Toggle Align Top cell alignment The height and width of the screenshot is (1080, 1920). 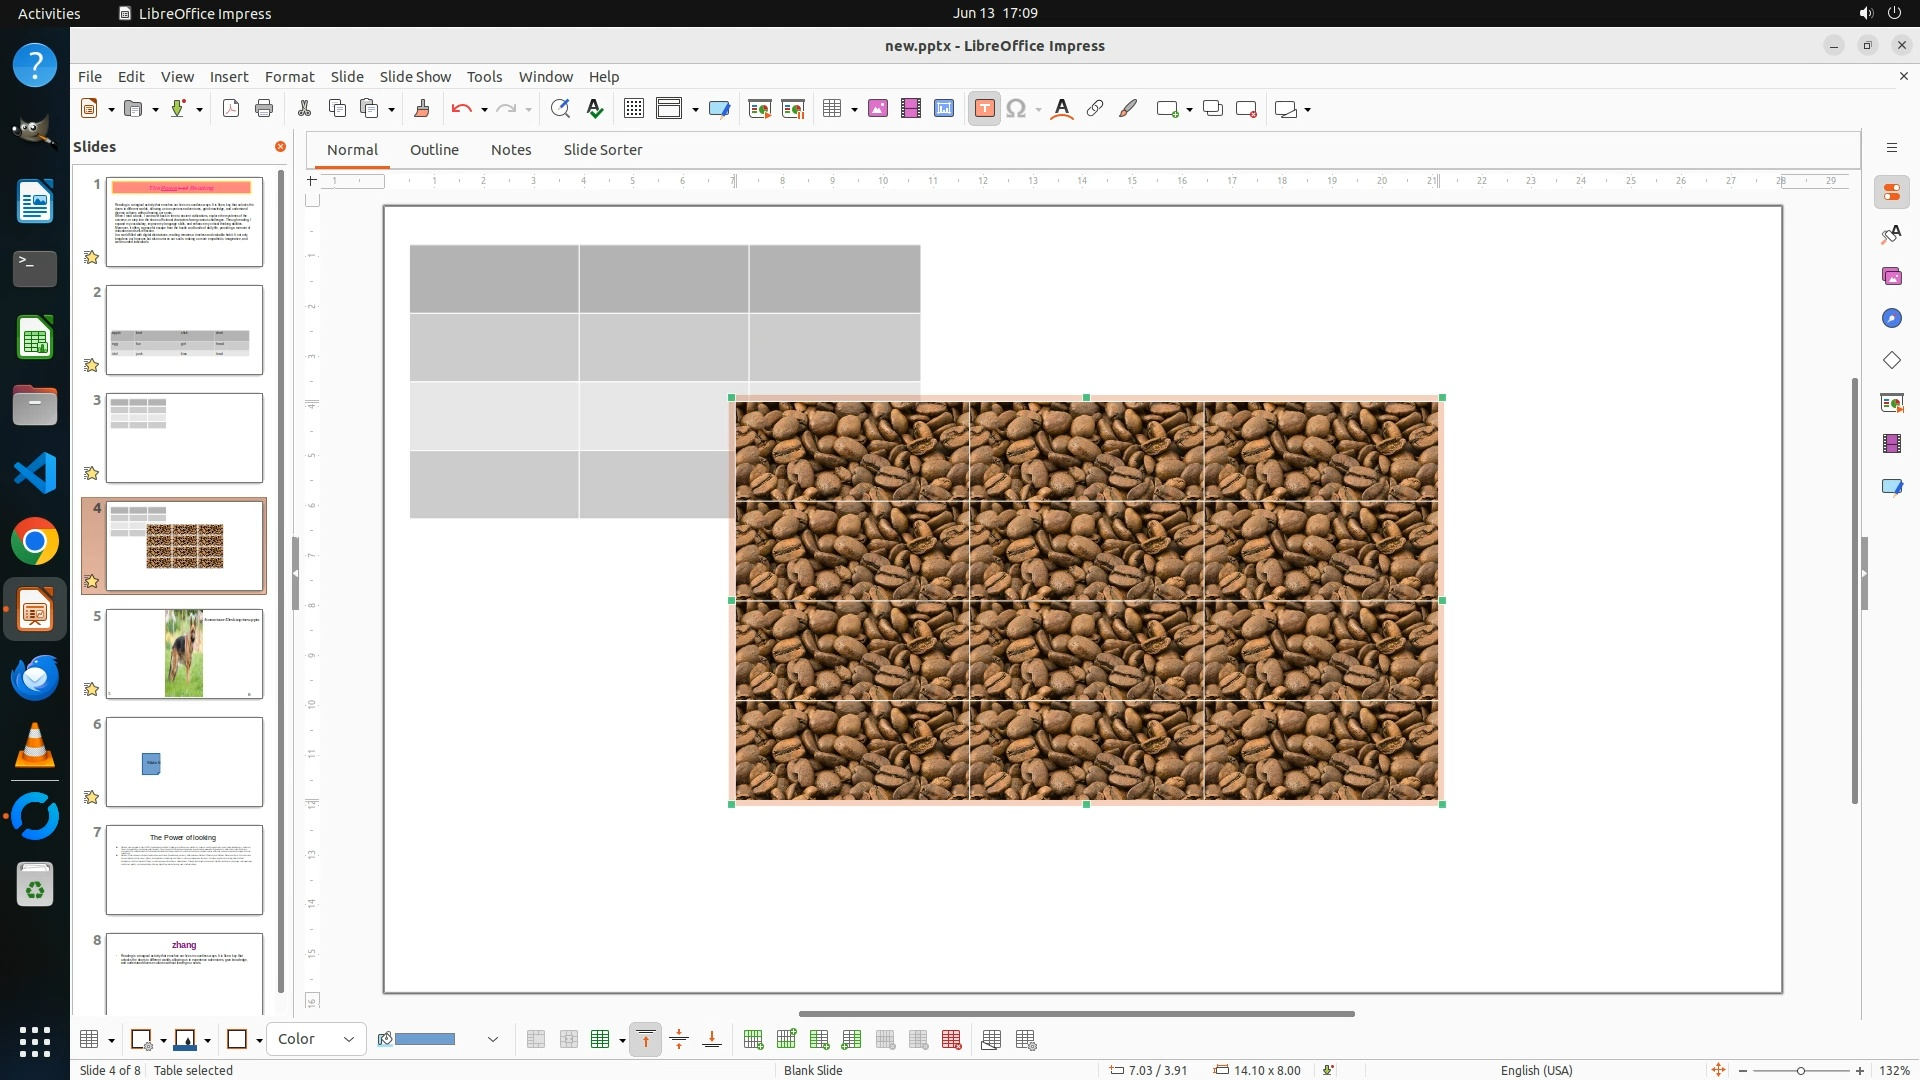(646, 1040)
